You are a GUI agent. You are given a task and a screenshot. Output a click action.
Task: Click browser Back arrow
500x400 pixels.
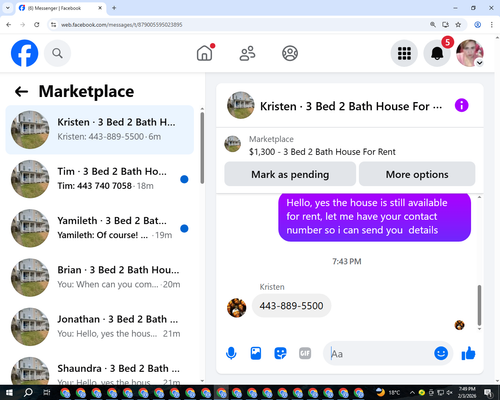point(9,25)
